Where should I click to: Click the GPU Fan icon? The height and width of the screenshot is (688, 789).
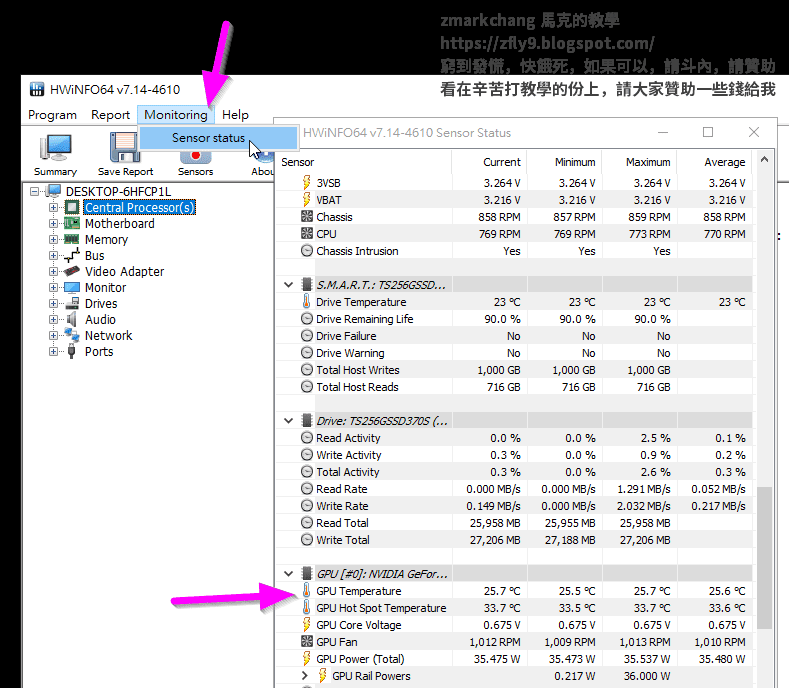pyautogui.click(x=307, y=641)
